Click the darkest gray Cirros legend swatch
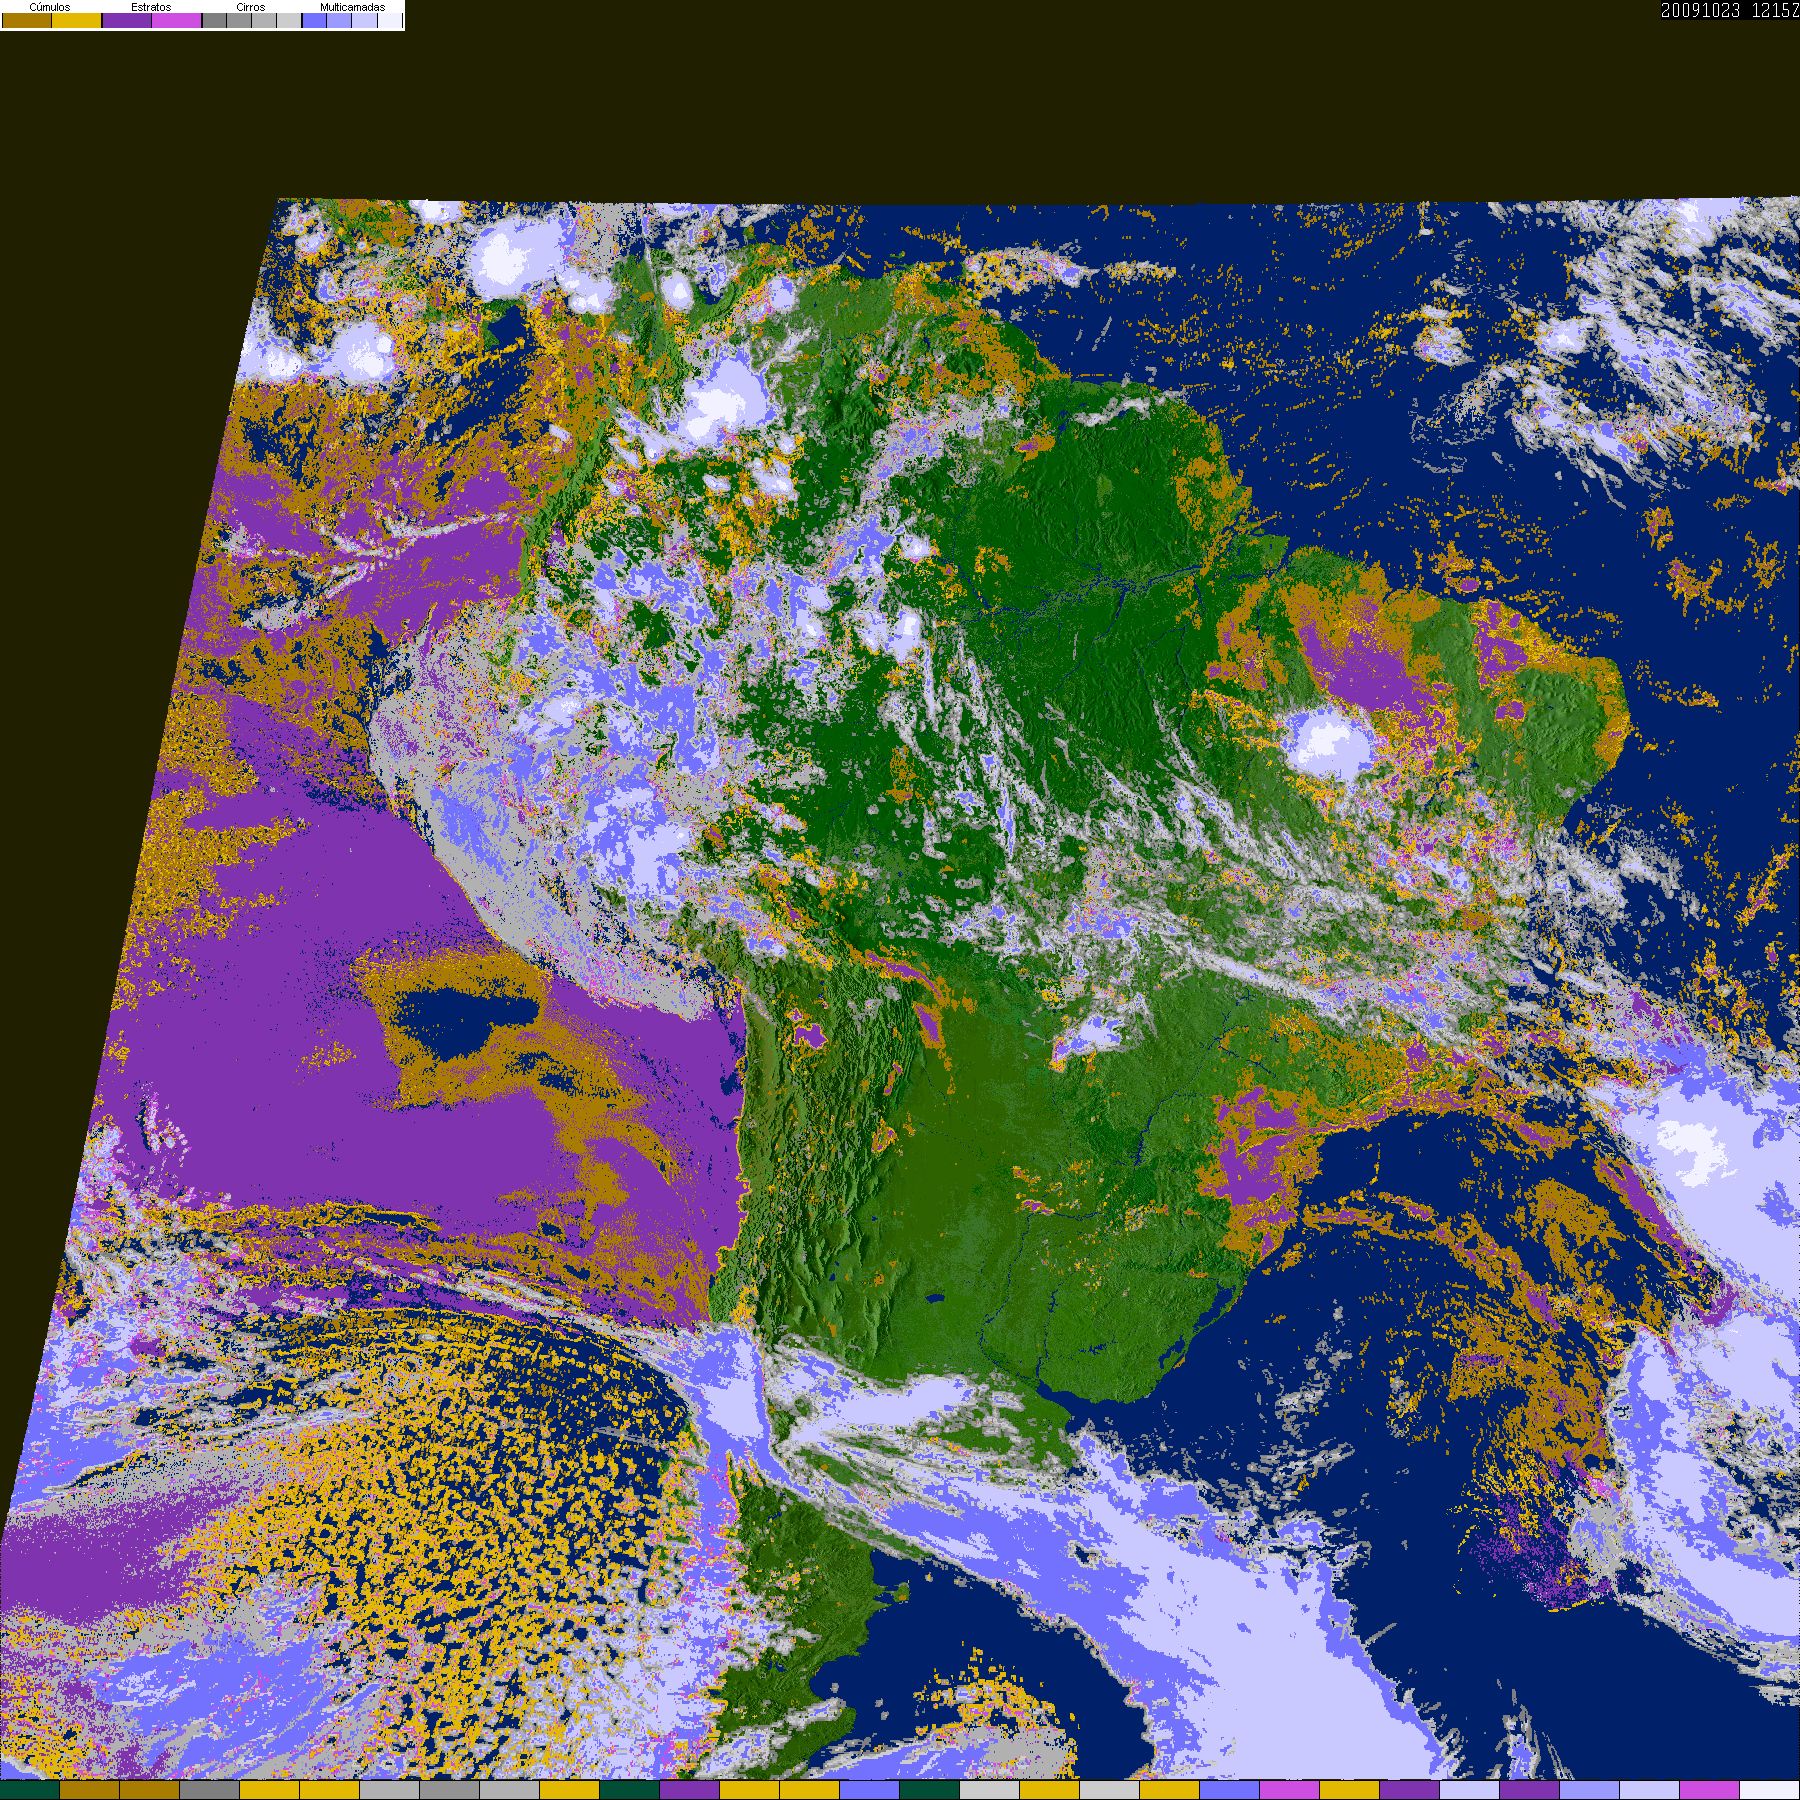The height and width of the screenshot is (1800, 1800). (x=215, y=20)
